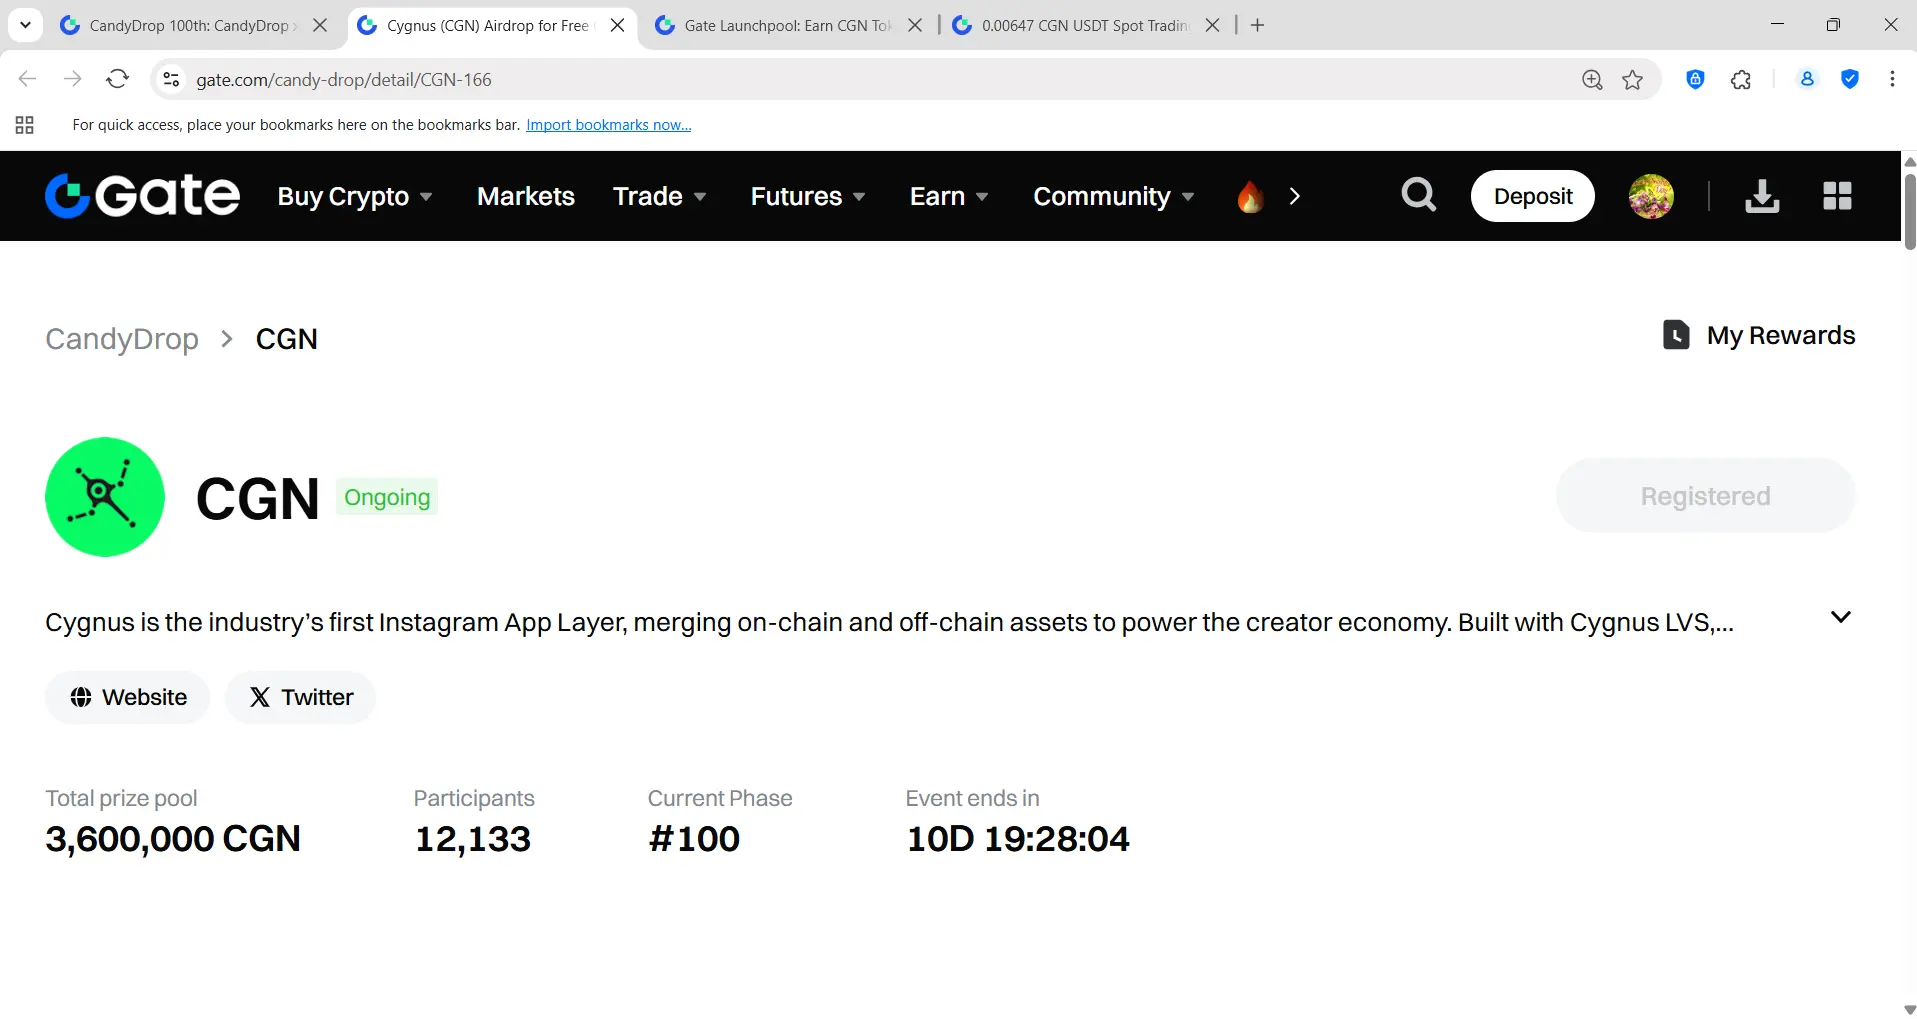
Task: Expand the full Cygnus description
Action: (x=1841, y=617)
